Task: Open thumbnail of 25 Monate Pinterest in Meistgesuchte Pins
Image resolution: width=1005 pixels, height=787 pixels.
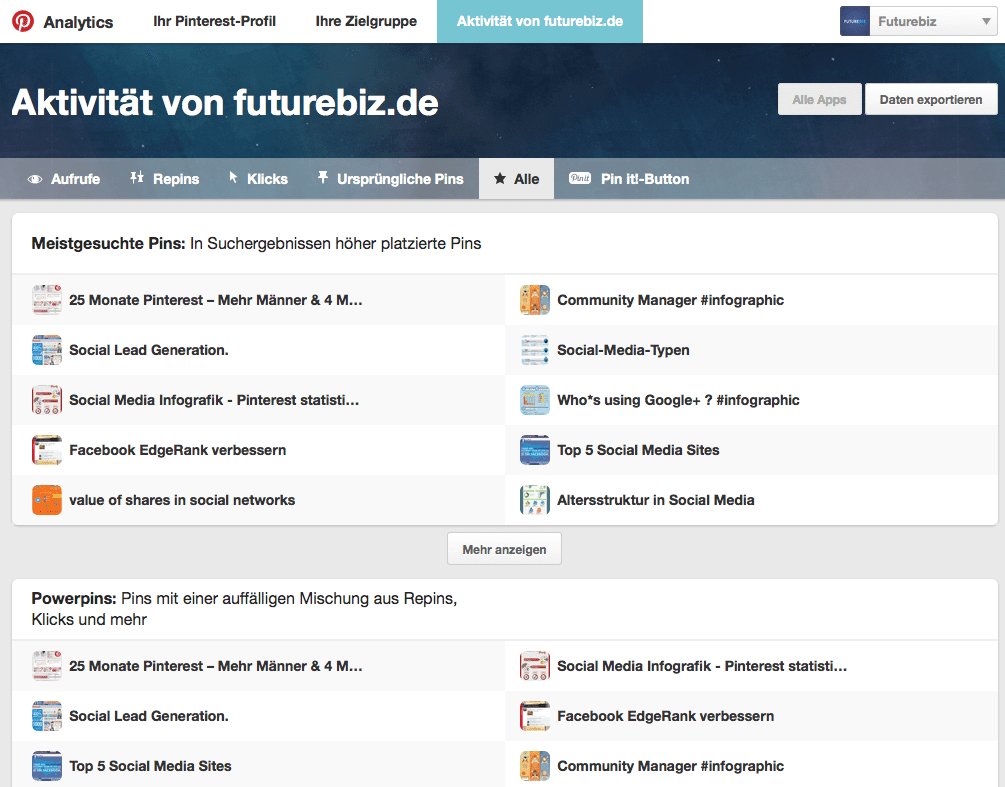Action: 47,300
